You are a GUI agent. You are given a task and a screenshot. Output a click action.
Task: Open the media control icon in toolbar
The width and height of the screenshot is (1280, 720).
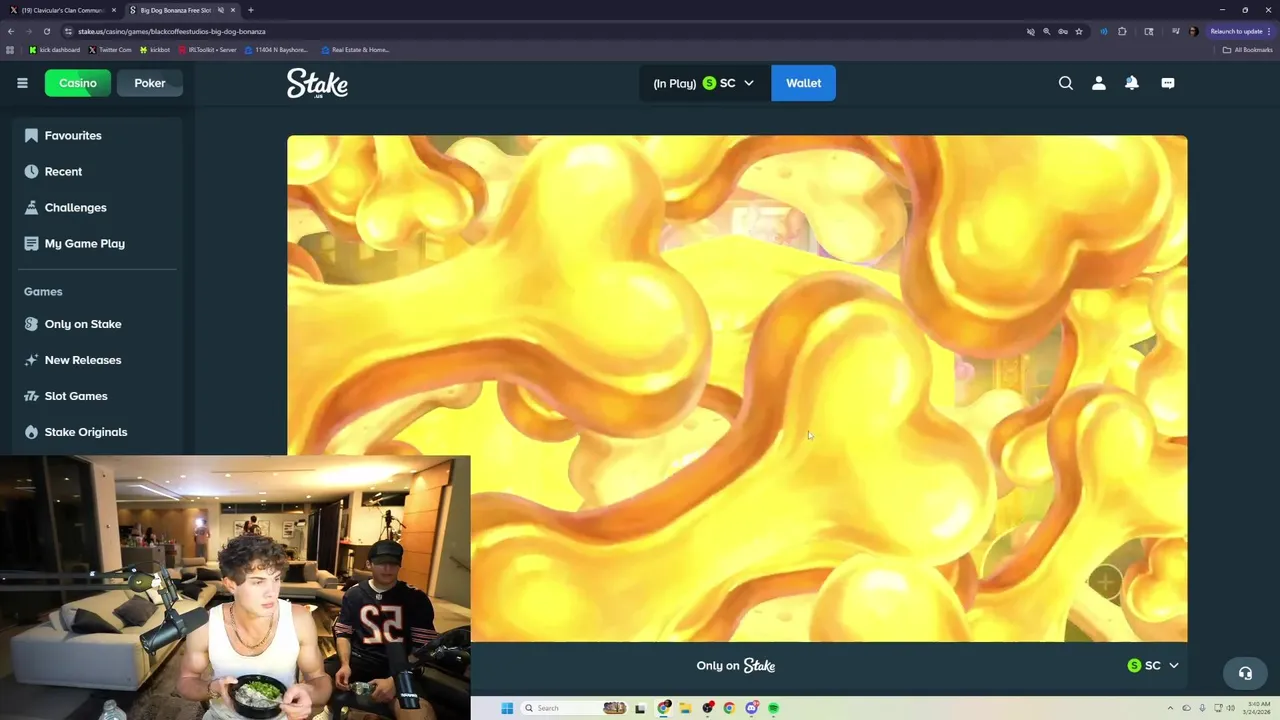[1175, 31]
